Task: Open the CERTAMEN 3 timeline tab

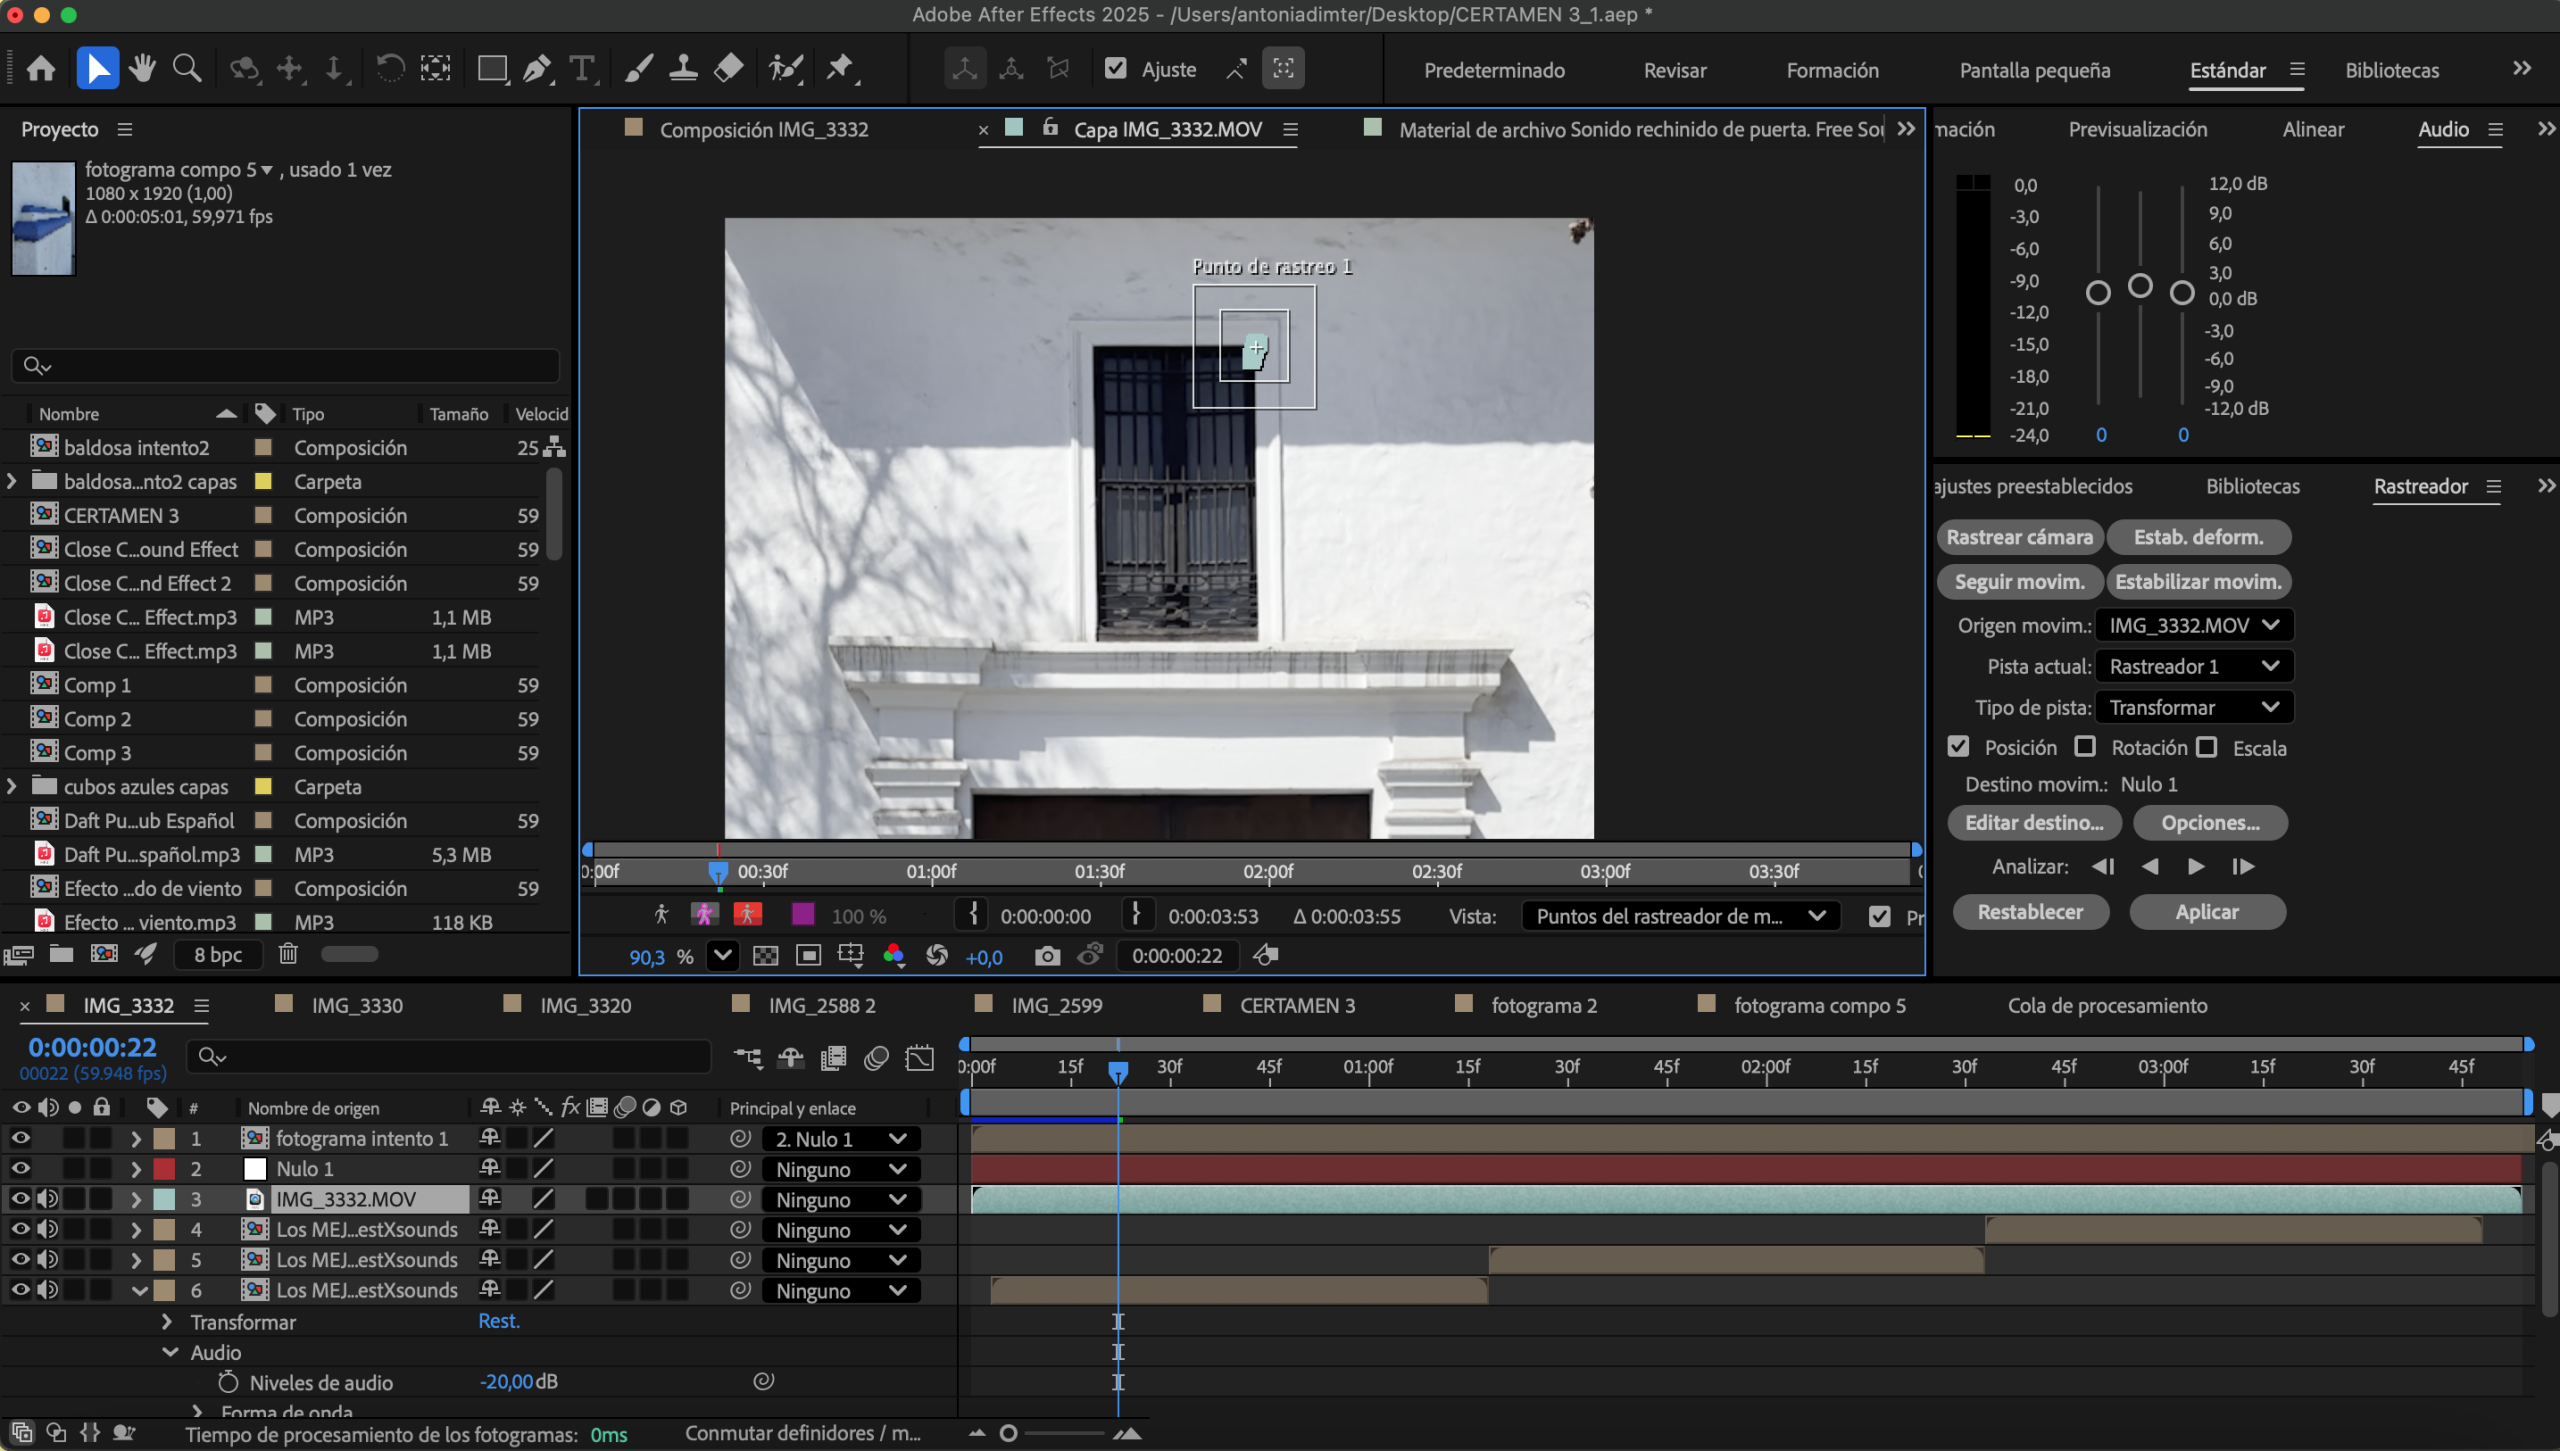Action: 1297,1005
